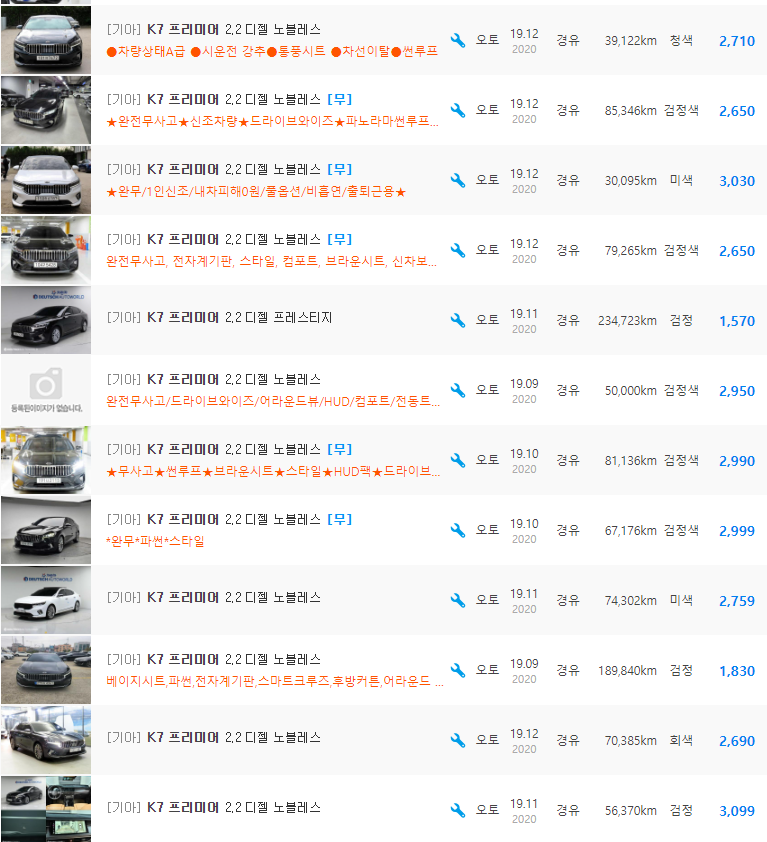
Task: Click no-image placeholder of 50,000km listing
Action: (x=46, y=390)
